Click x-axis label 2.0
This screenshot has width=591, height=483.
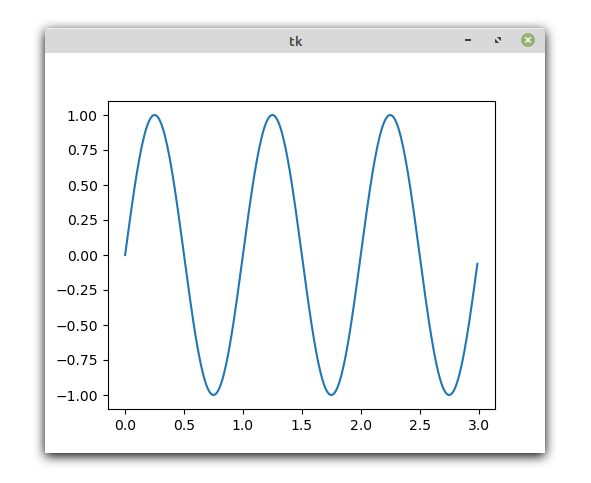(x=361, y=425)
